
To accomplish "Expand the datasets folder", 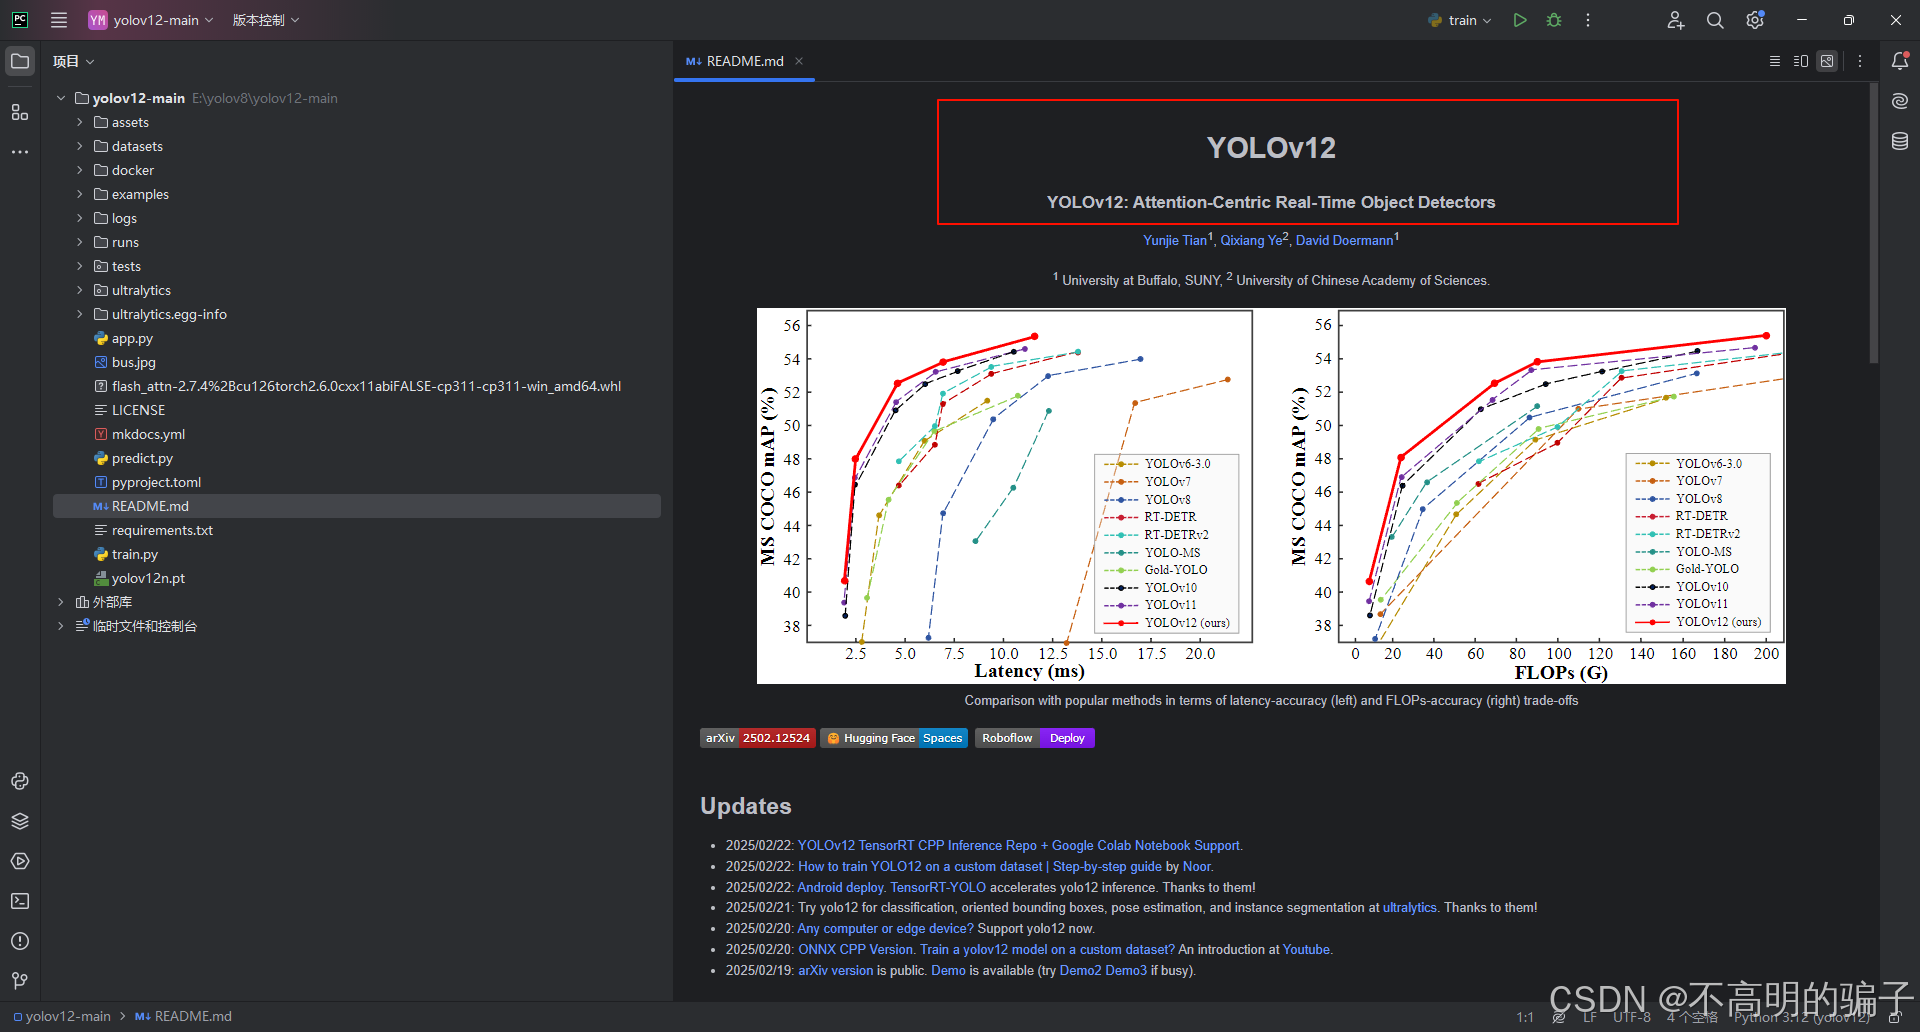I will coord(80,146).
